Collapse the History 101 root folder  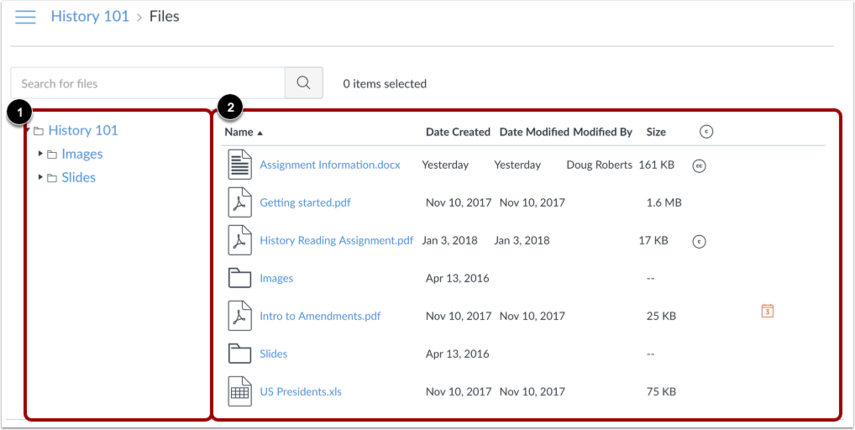tap(27, 130)
